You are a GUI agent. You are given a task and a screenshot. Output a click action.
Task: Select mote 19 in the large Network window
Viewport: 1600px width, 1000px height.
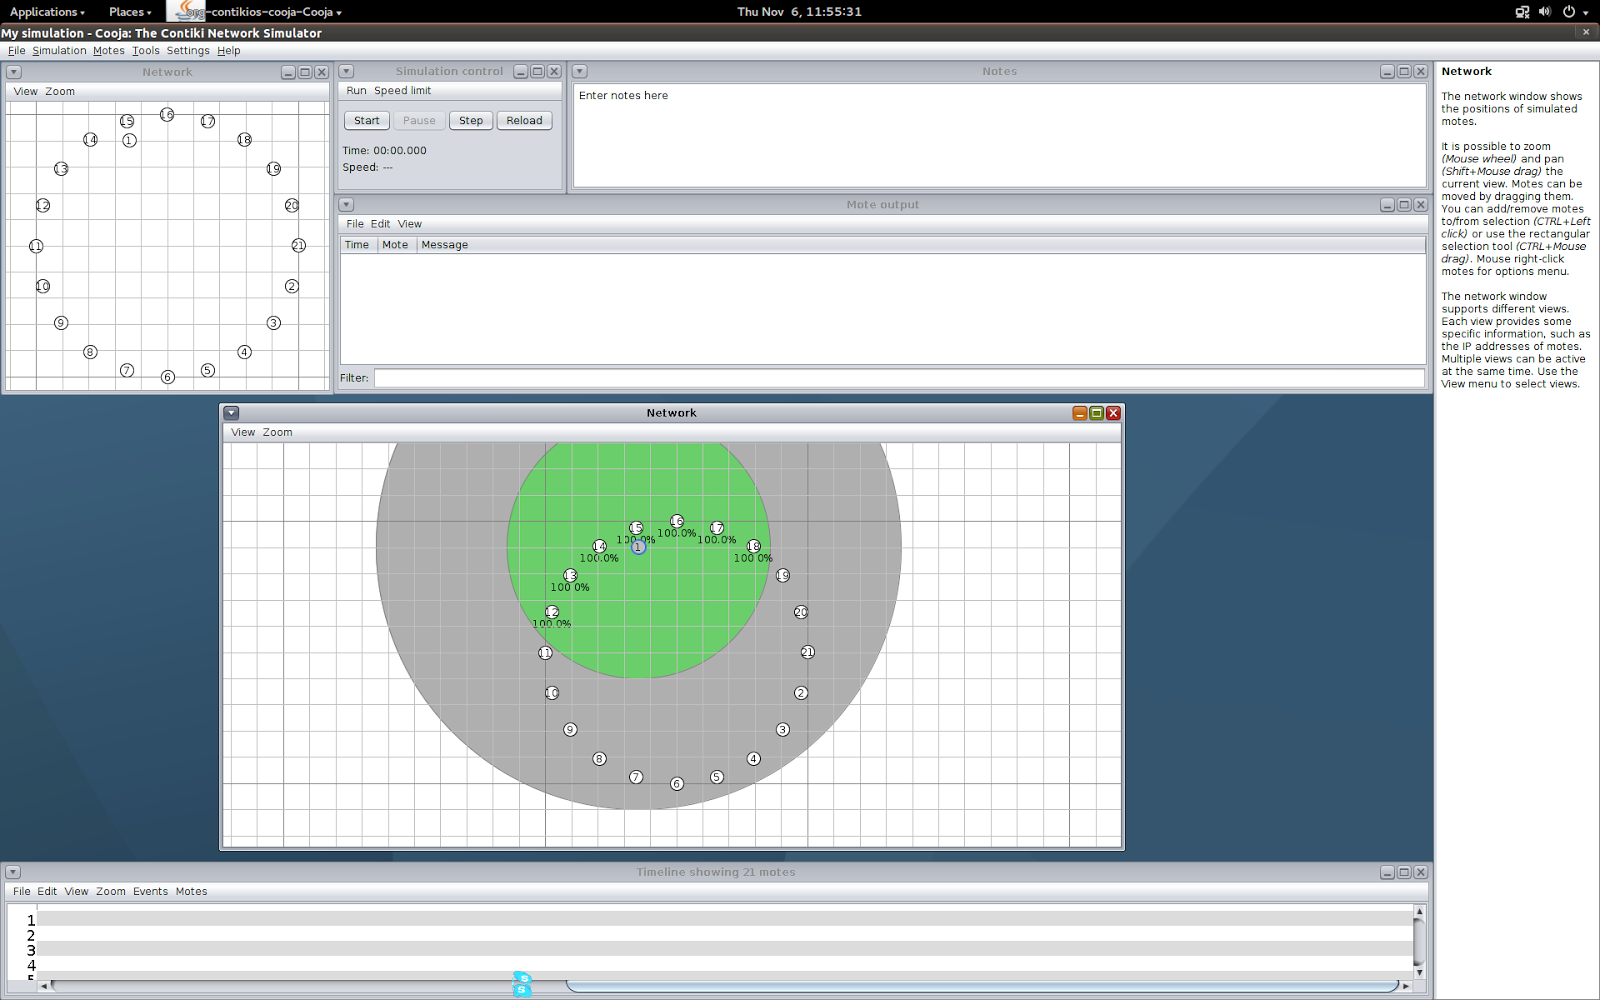(783, 575)
